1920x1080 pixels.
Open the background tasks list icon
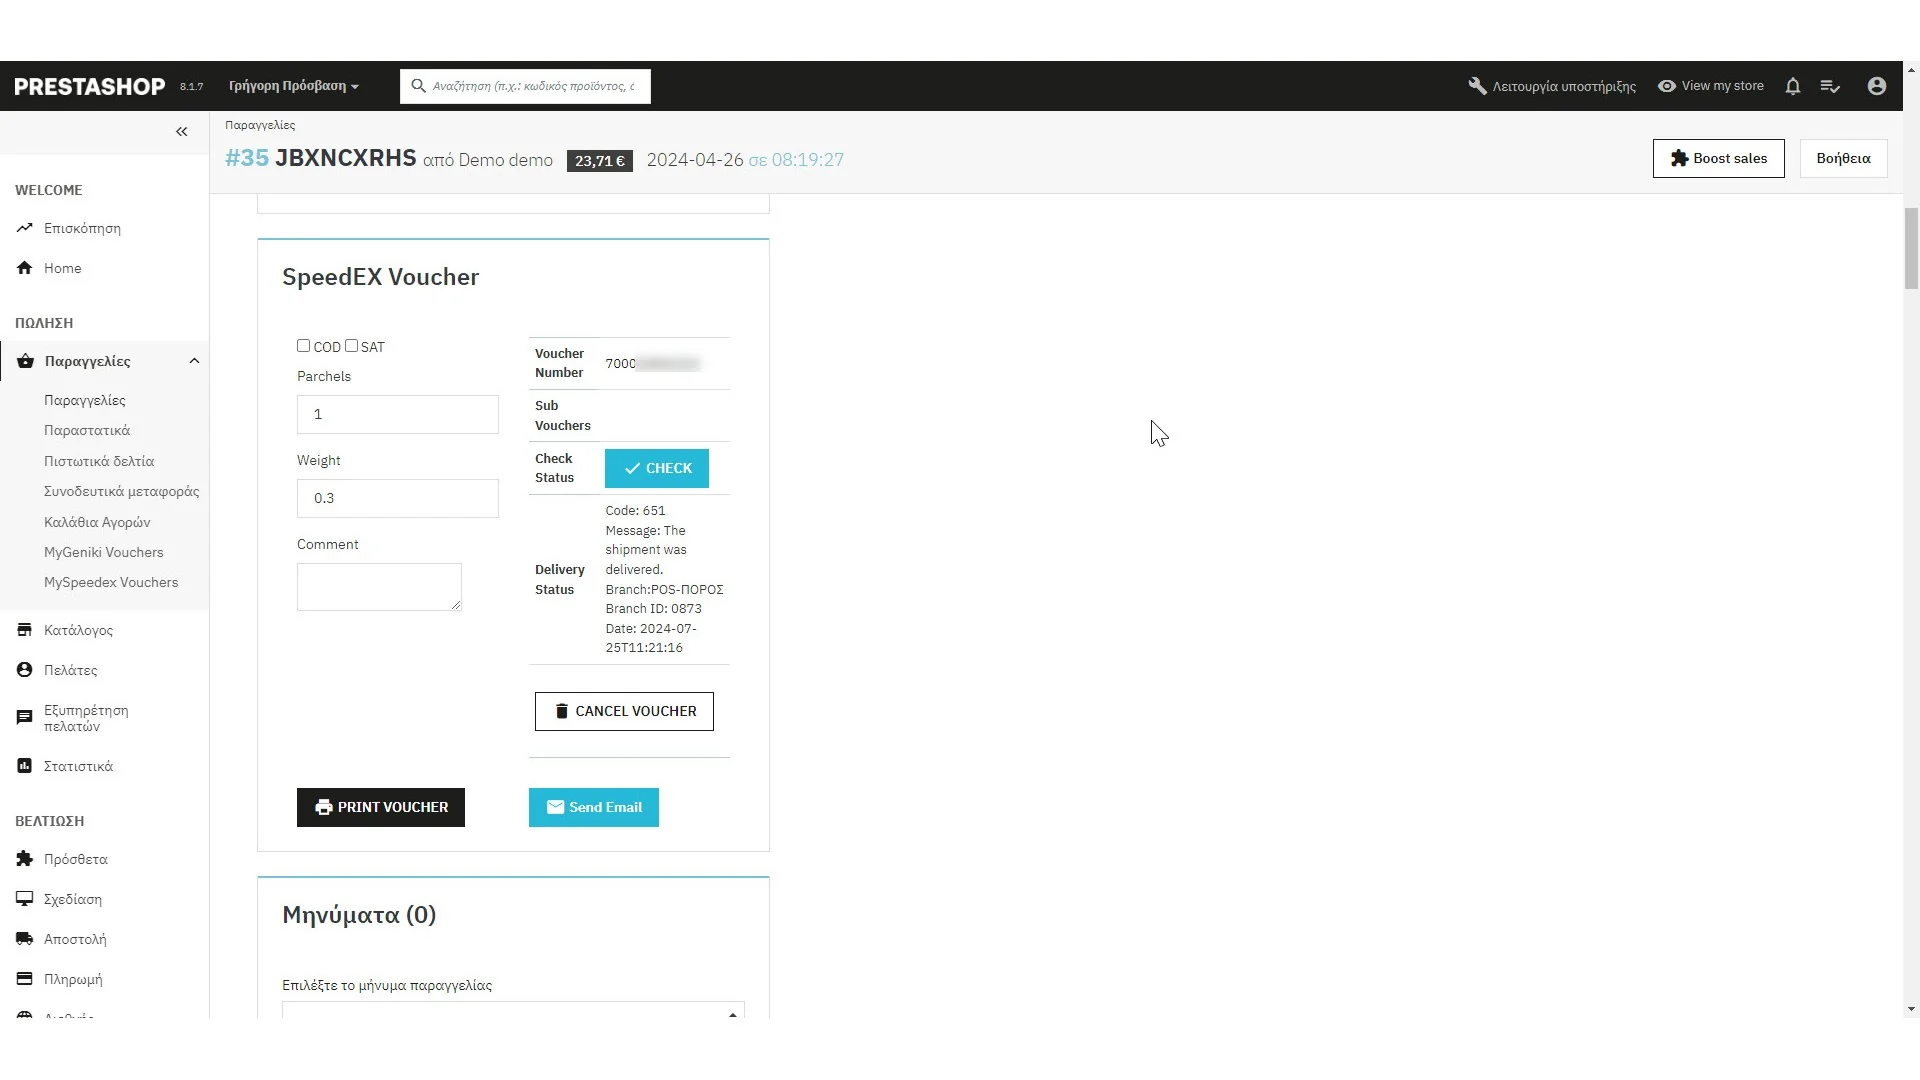1830,86
